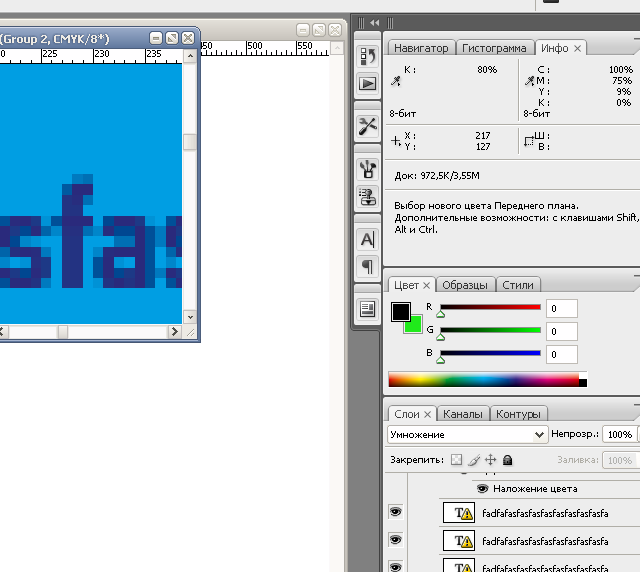
Task: Open the Actions panel icon
Action: point(367,83)
